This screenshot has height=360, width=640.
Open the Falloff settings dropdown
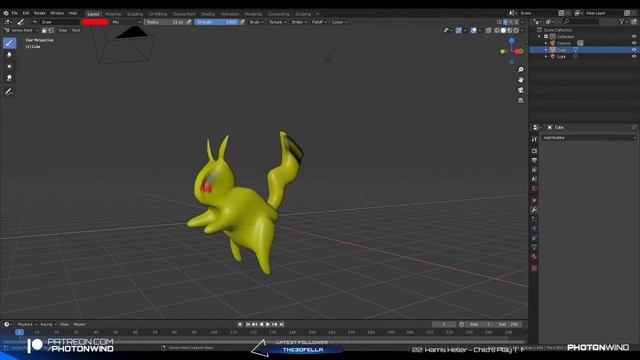319,22
